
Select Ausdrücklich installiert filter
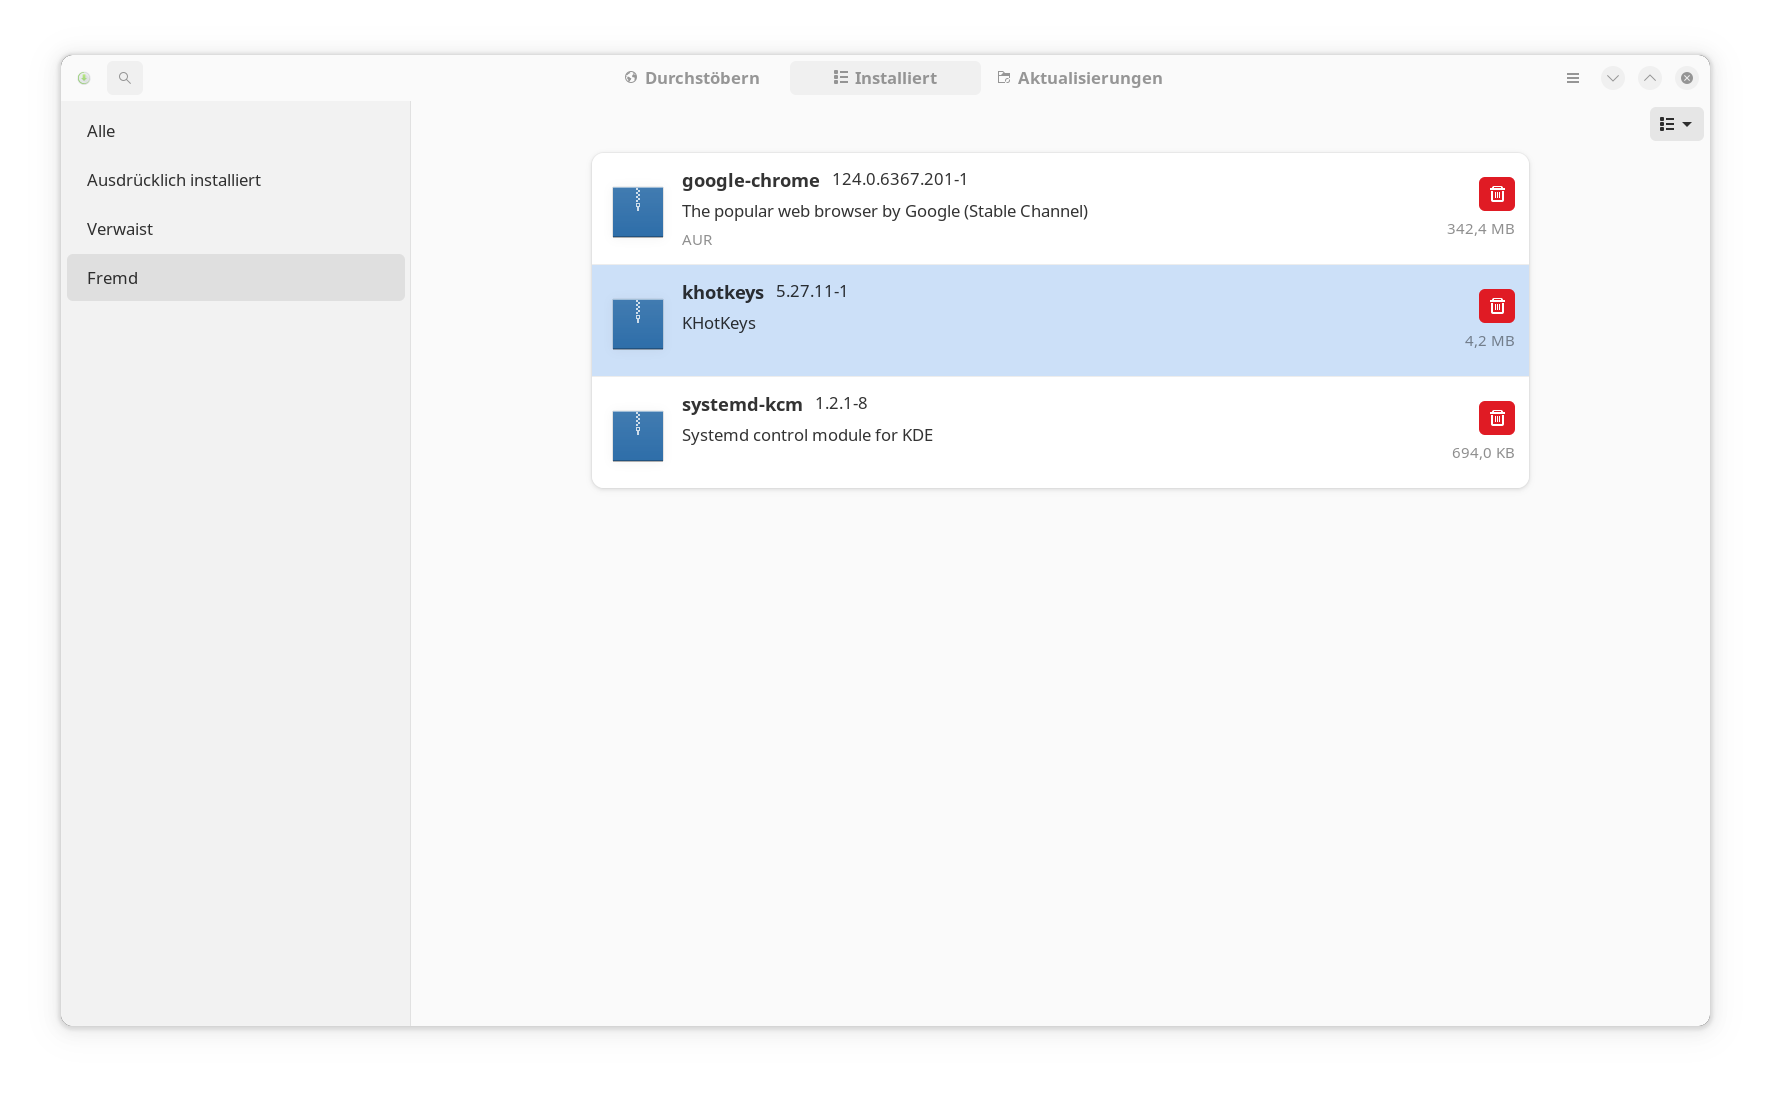(x=174, y=180)
